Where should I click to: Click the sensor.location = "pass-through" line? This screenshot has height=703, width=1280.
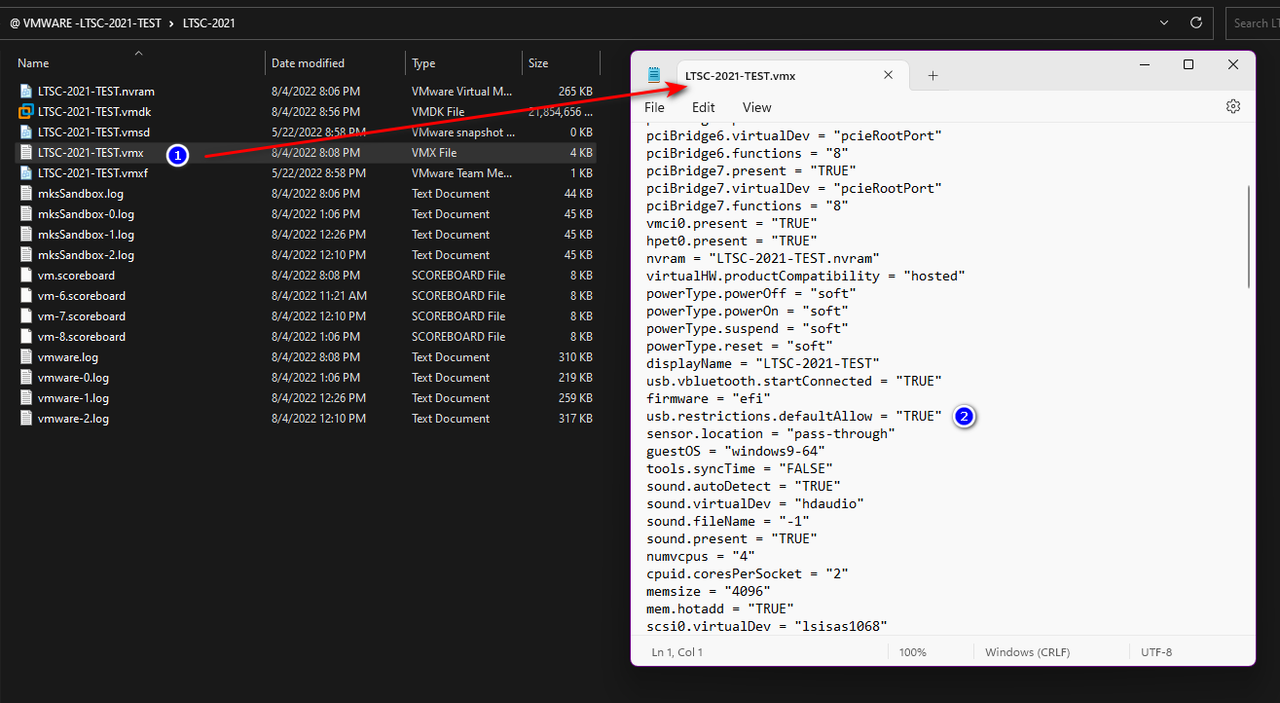pyautogui.click(x=770, y=433)
